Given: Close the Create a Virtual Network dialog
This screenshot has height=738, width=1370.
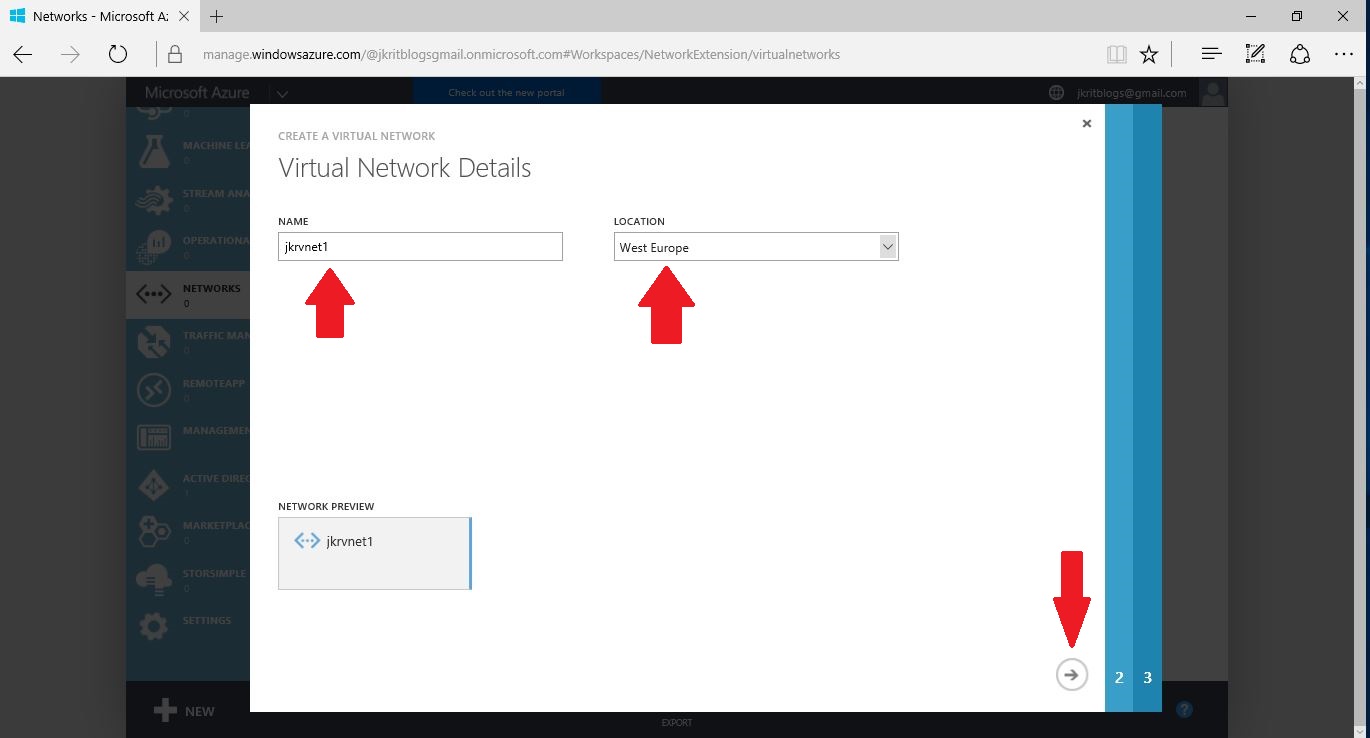Looking at the screenshot, I should [x=1087, y=124].
